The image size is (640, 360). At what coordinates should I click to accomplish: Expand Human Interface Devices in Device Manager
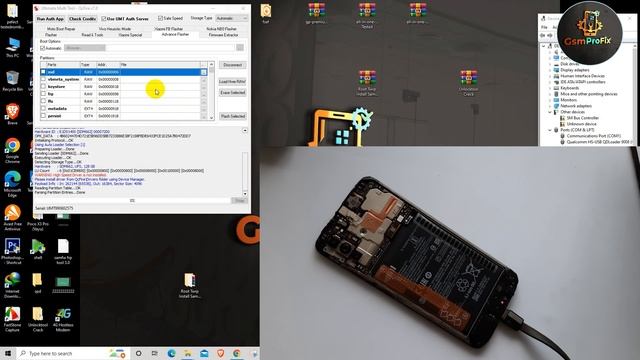(x=550, y=76)
